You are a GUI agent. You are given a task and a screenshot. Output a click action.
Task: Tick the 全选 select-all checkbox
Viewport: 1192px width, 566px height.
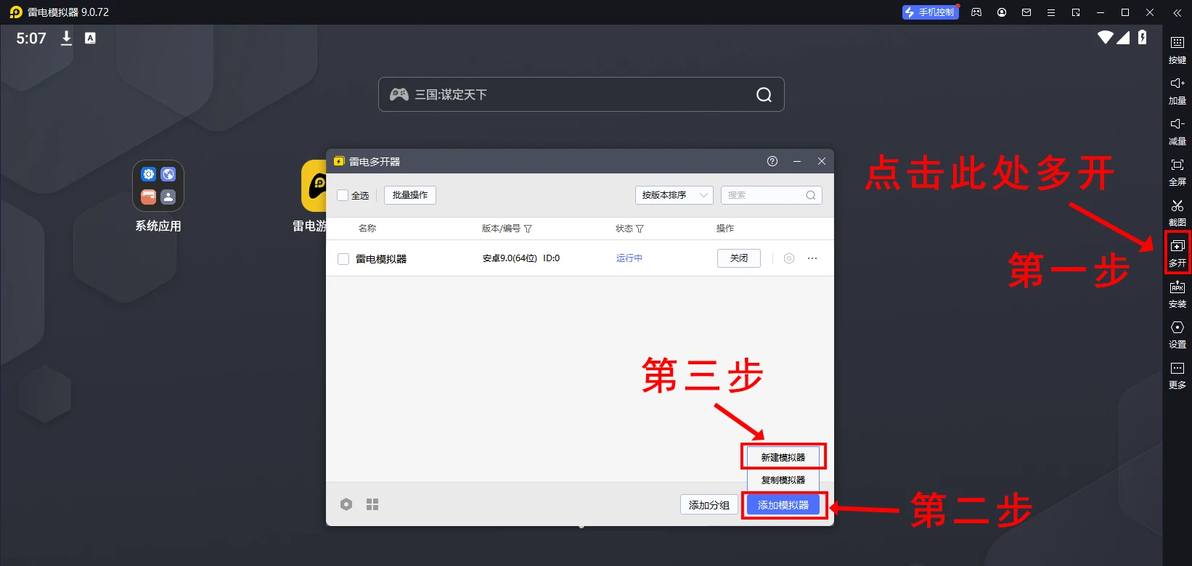[343, 195]
